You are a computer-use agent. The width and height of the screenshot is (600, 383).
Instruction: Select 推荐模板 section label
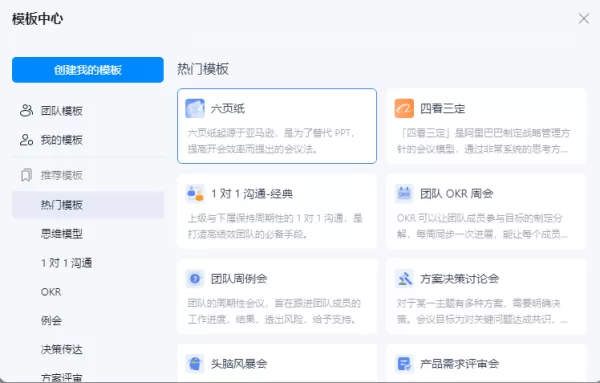pos(62,175)
